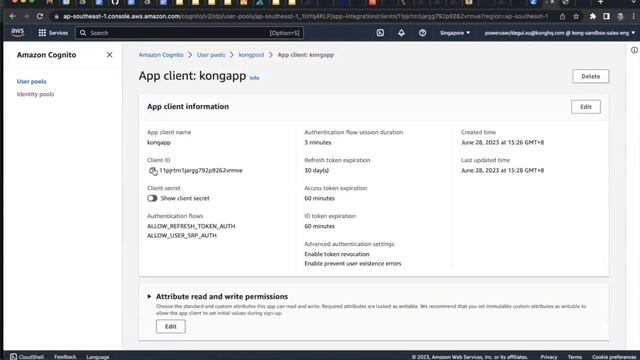Image resolution: width=640 pixels, height=360 pixels.
Task: Open the Info link beside App client title
Action: [254, 78]
